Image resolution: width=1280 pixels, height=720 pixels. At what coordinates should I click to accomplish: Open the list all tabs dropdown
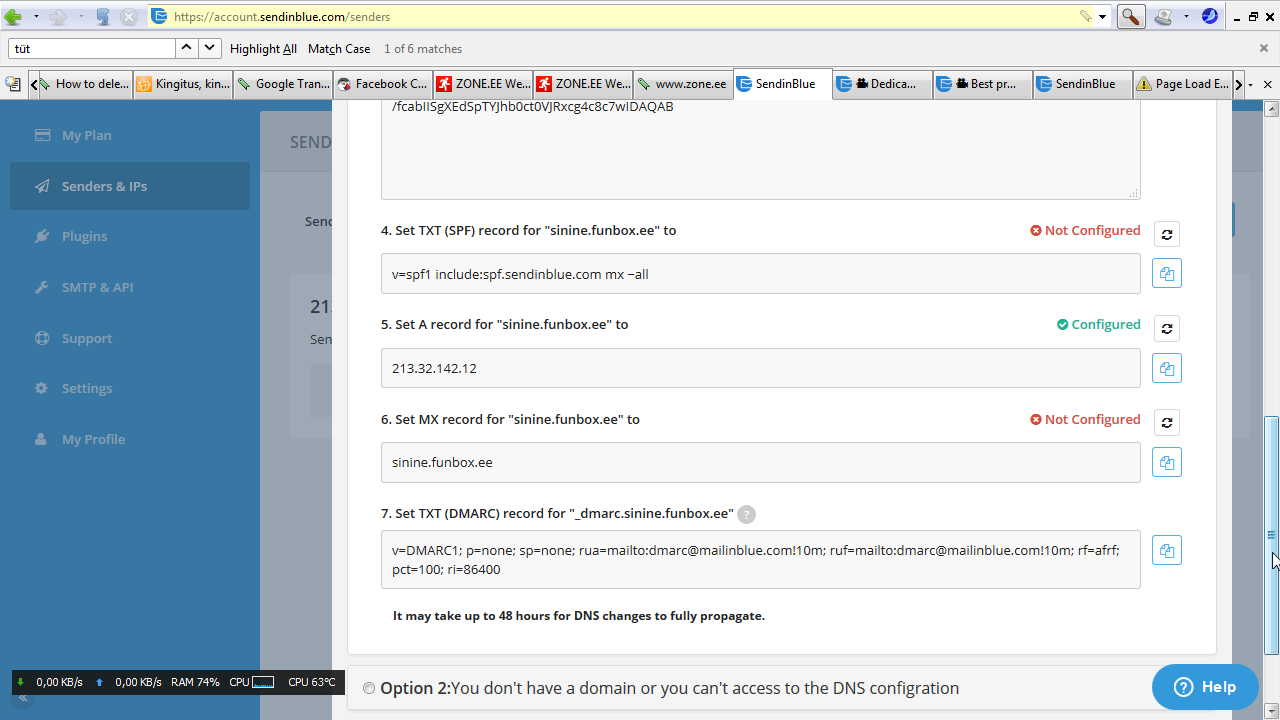pyautogui.click(x=1251, y=85)
